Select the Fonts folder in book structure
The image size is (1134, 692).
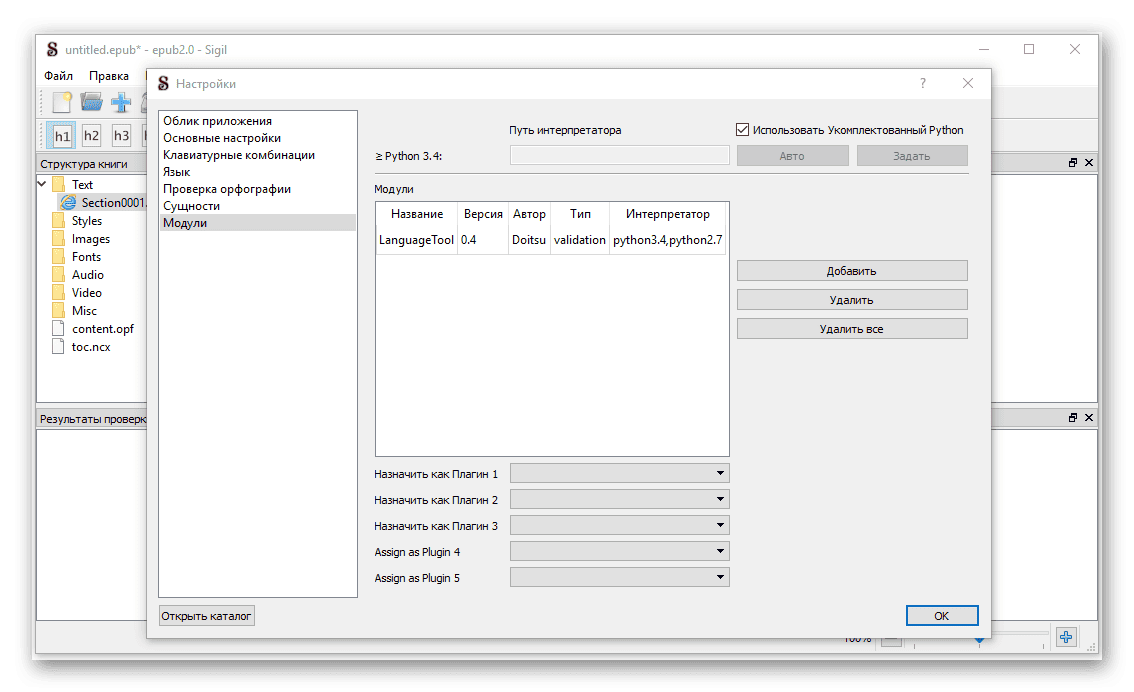click(86, 257)
